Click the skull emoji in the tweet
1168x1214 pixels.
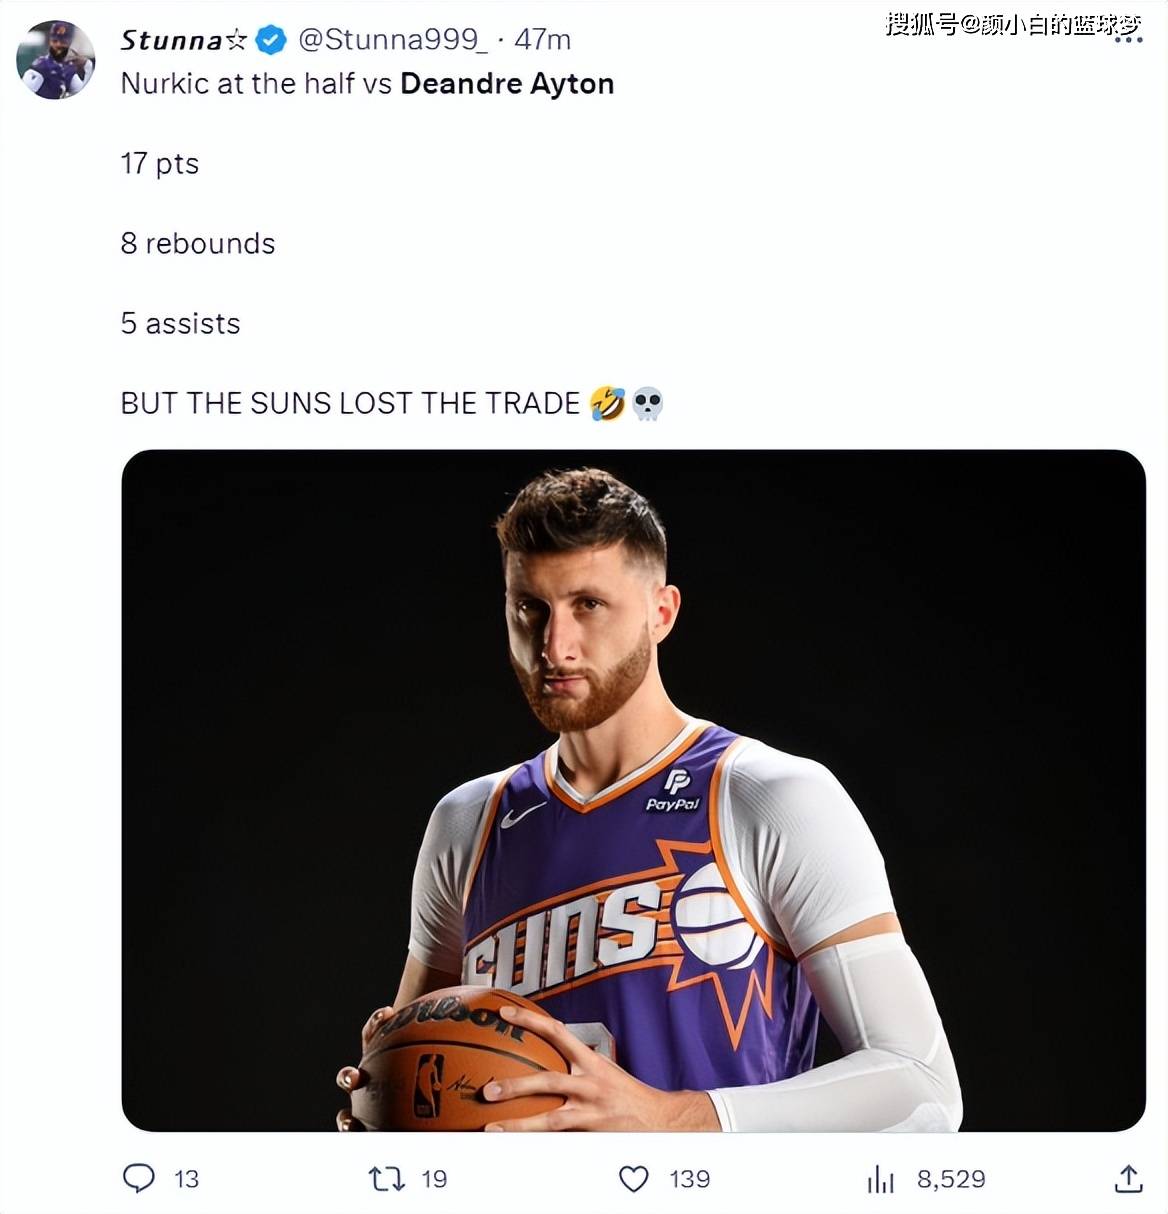coord(648,403)
